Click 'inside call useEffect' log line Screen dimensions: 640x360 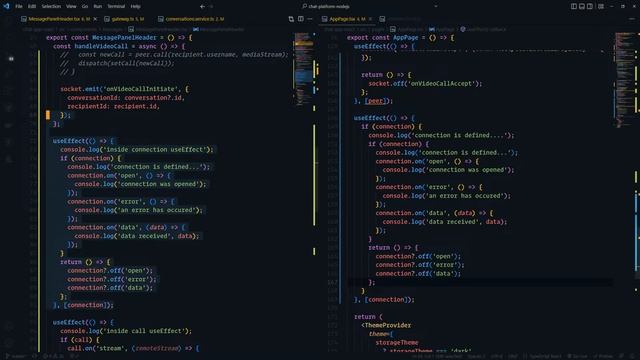coord(126,331)
